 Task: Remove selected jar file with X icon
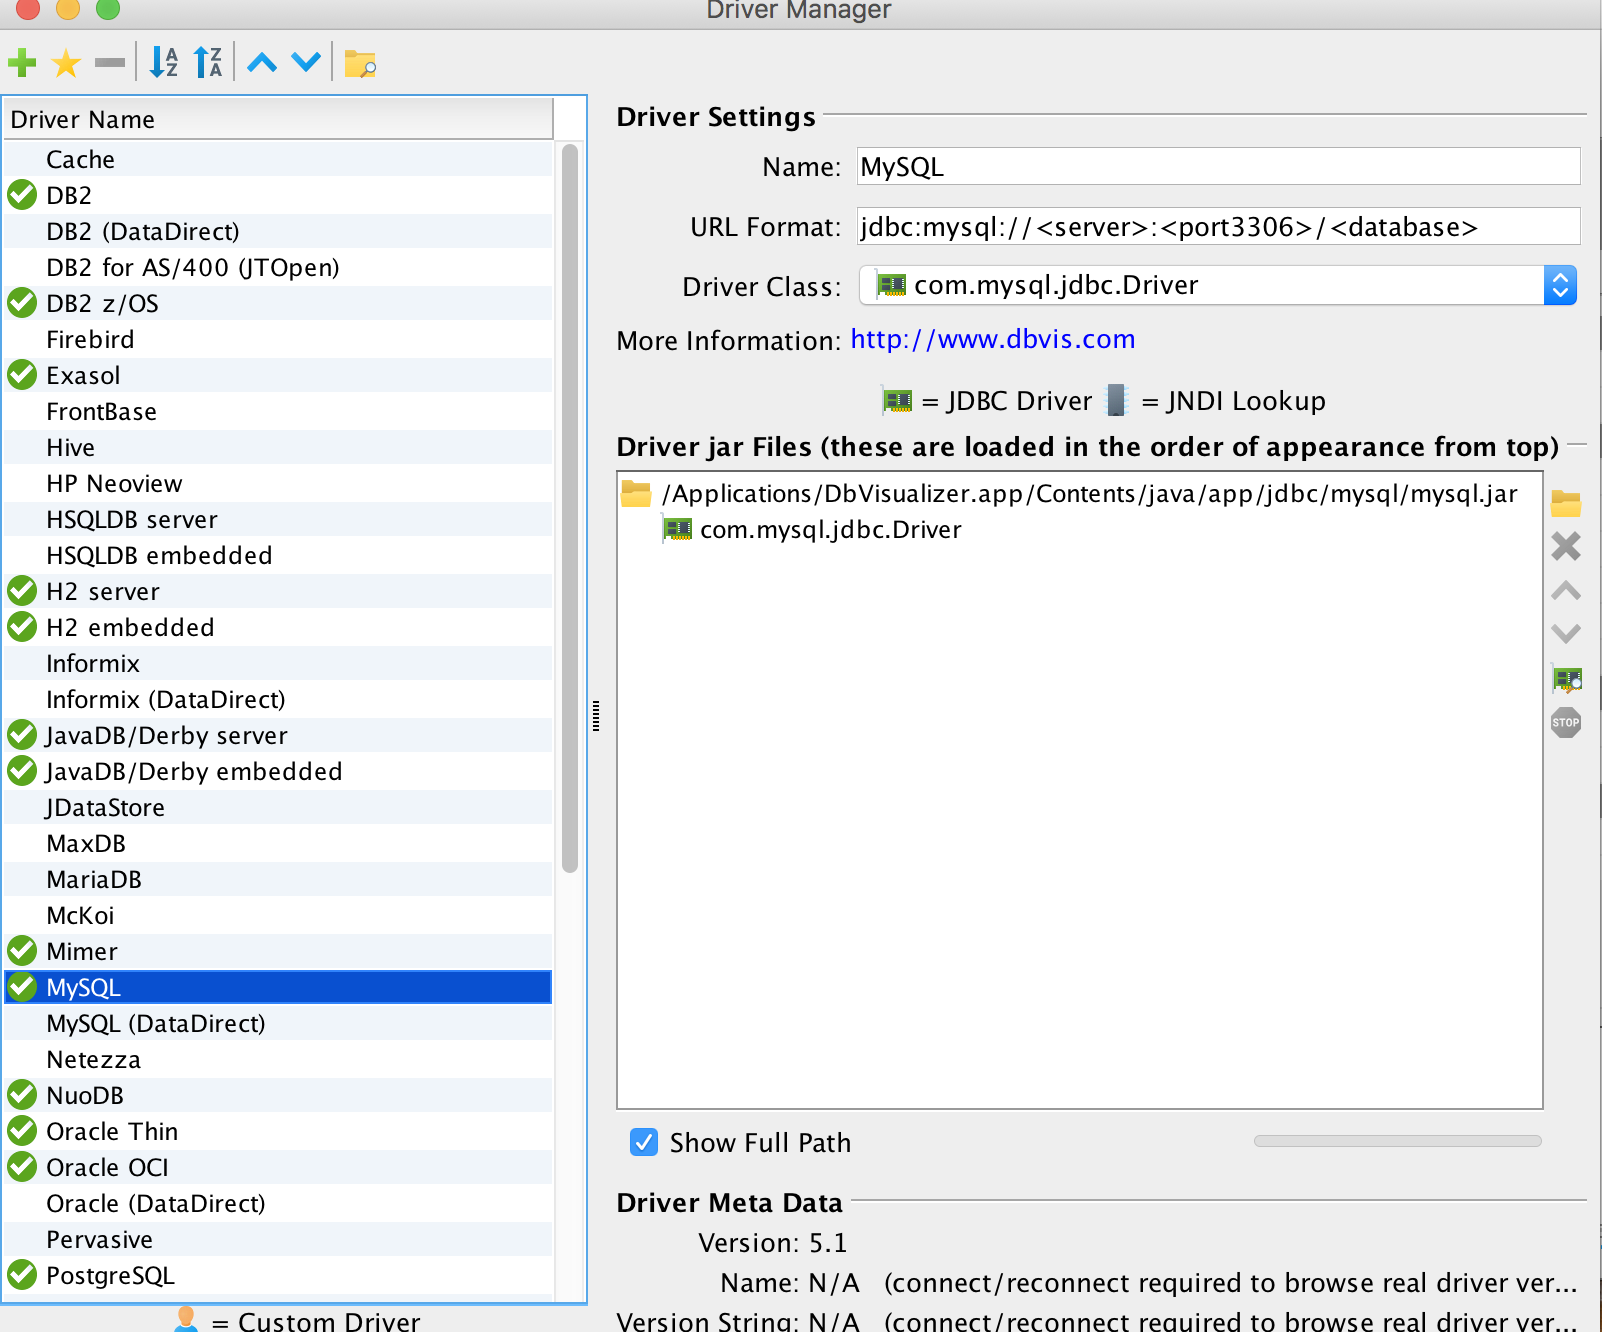1566,546
